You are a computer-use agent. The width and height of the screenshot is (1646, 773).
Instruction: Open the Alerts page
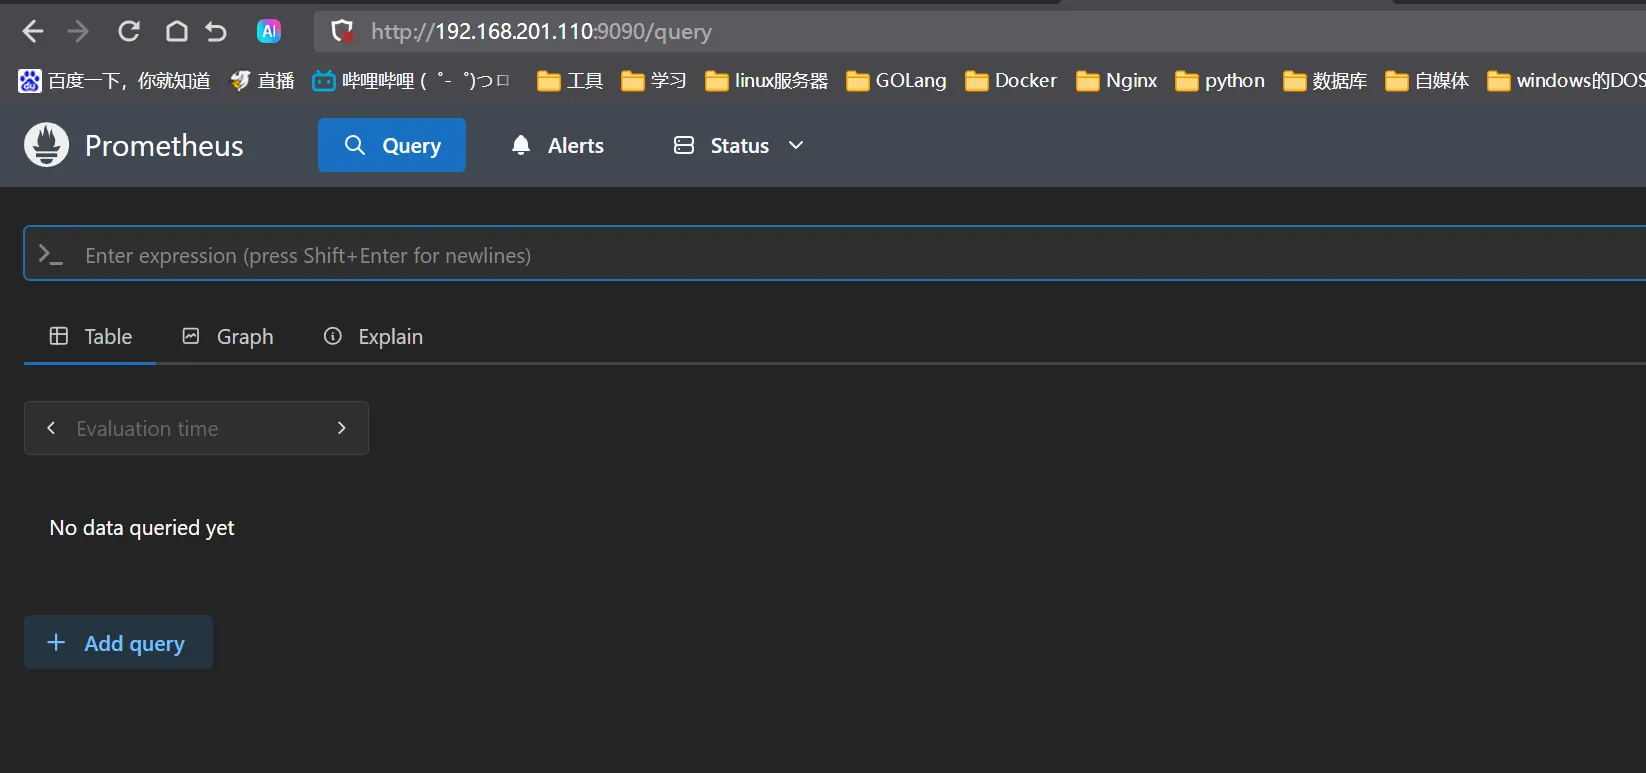[x=558, y=145]
